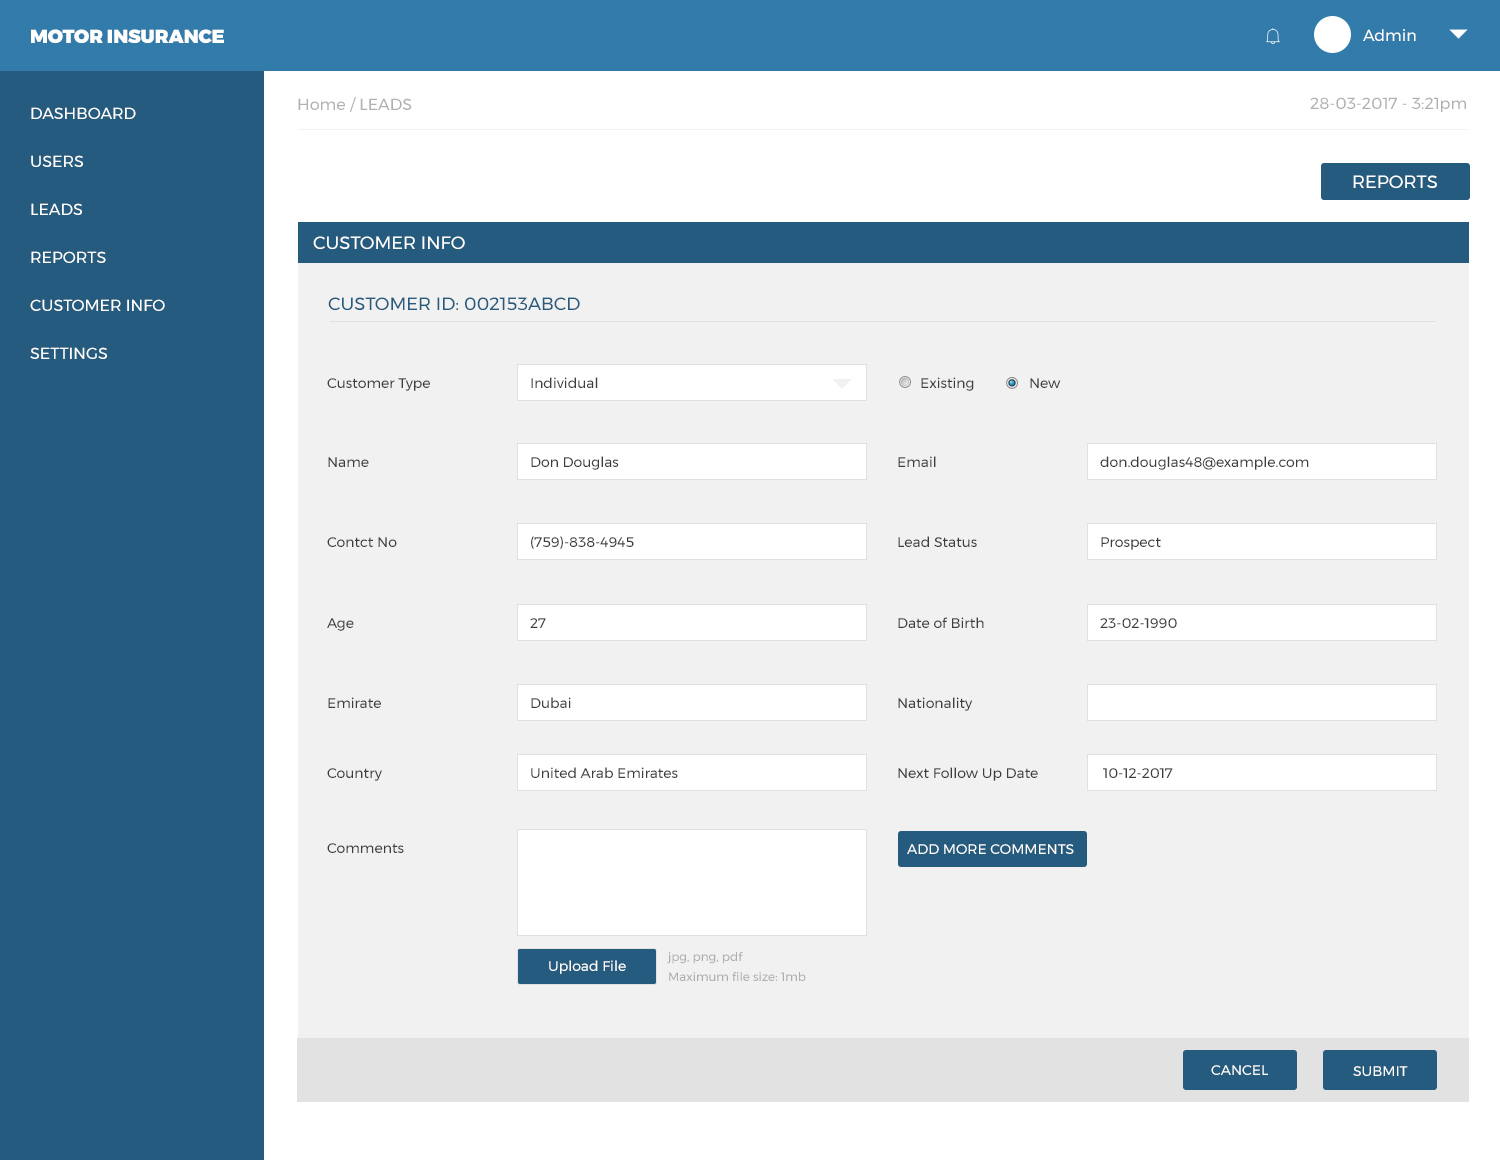Click the Upload File button

(587, 966)
